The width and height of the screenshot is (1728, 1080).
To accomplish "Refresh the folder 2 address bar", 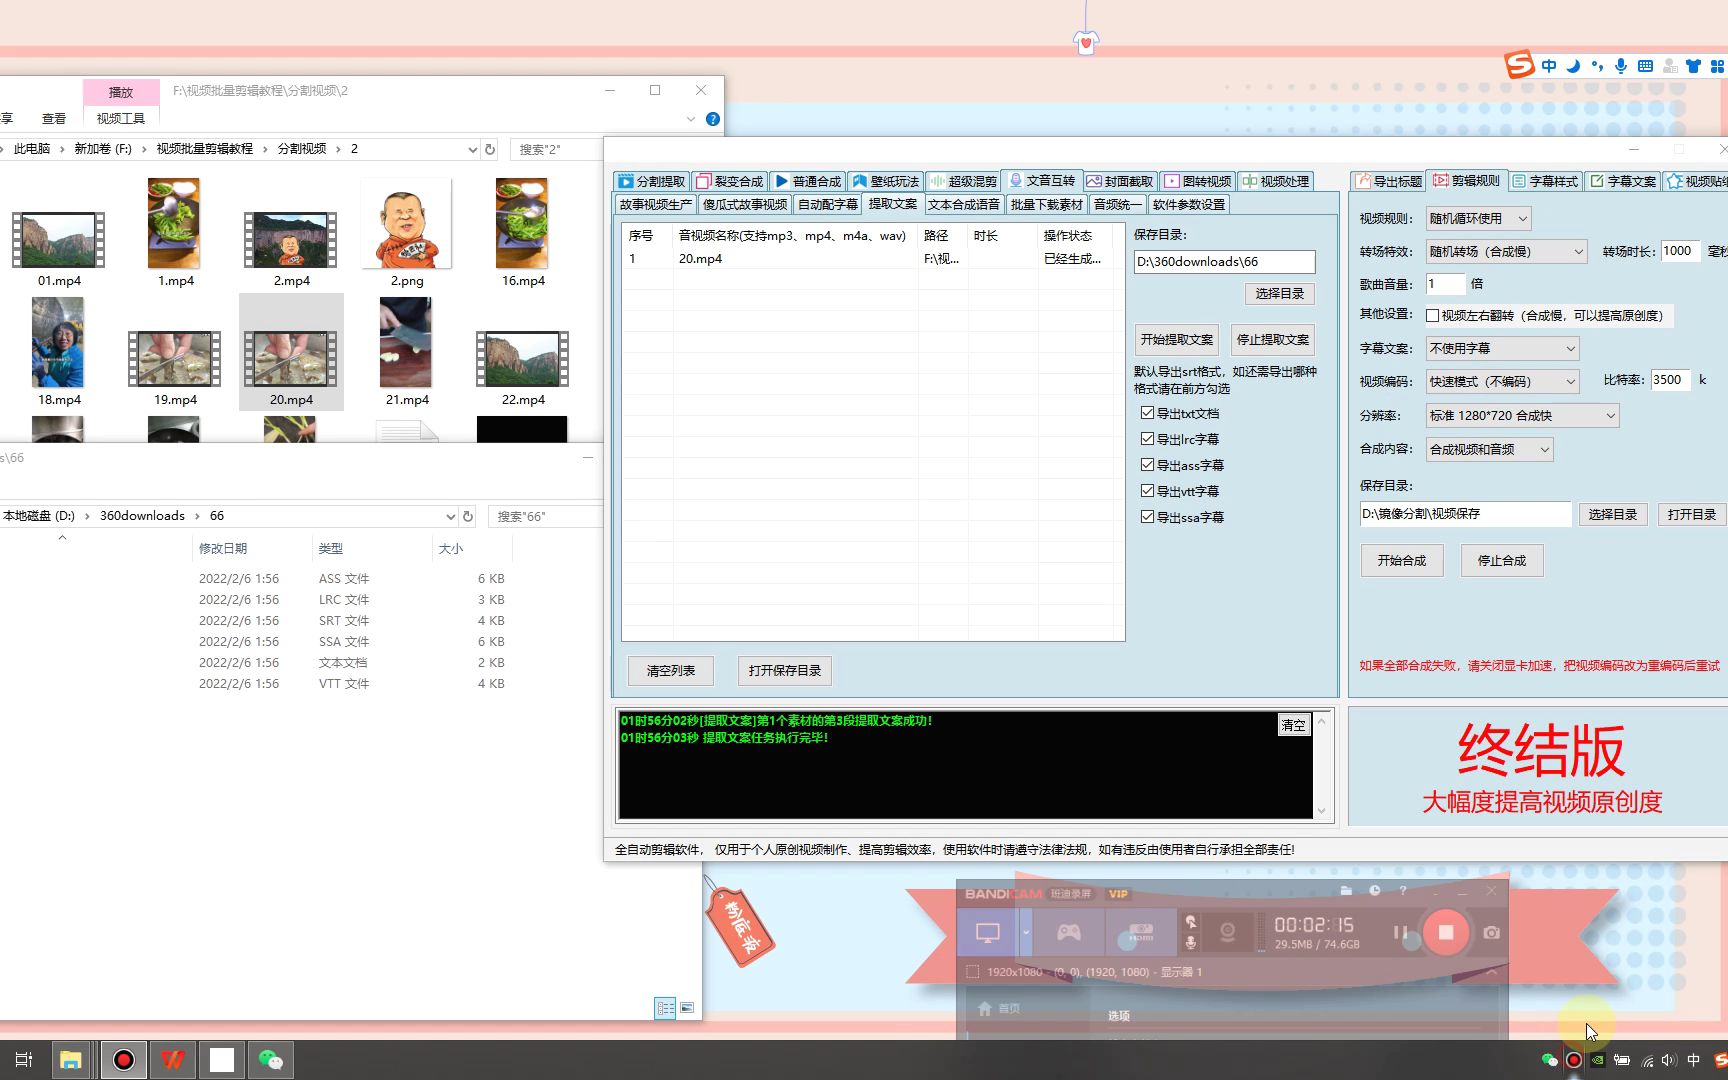I will tap(490, 149).
